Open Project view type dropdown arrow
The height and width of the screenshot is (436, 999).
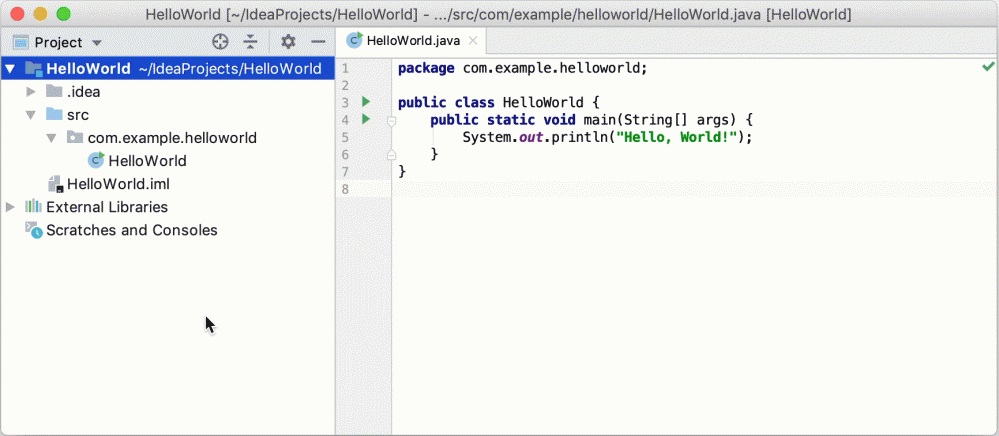(97, 43)
